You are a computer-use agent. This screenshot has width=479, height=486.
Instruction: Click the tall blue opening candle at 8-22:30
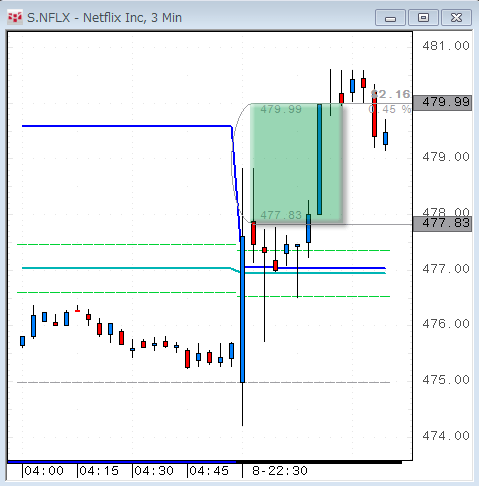point(242,309)
